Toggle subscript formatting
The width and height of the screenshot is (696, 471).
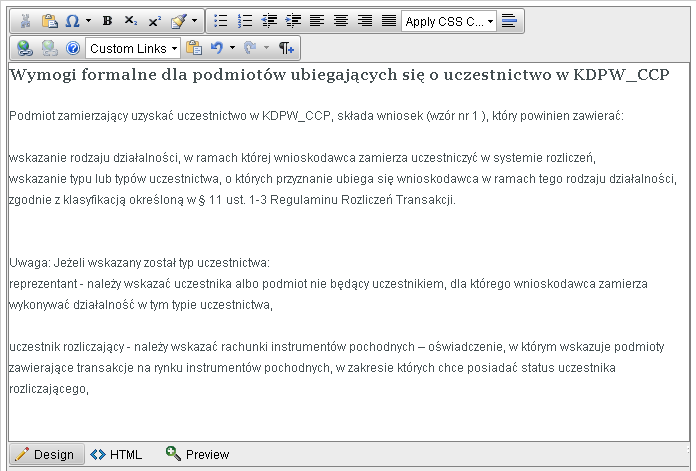(130, 21)
